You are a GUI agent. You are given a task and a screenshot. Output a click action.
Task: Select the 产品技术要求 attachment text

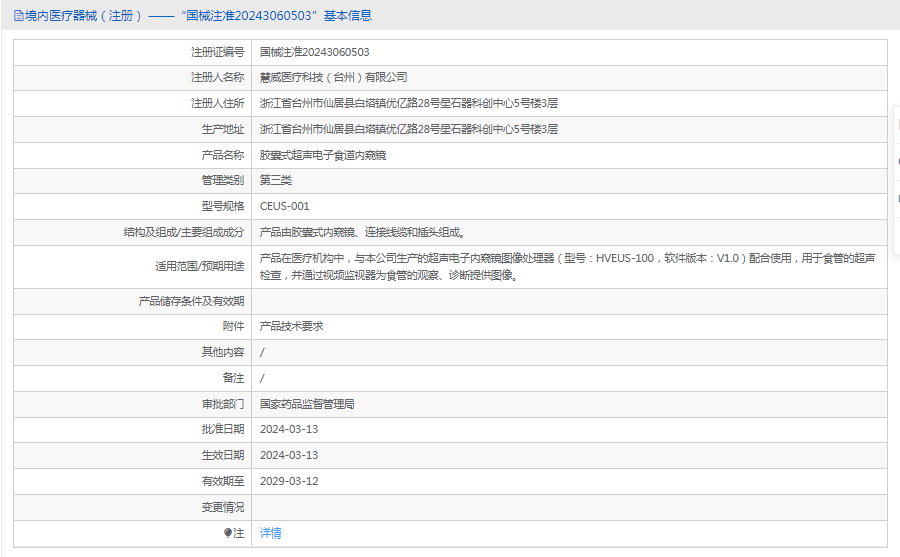pos(292,326)
